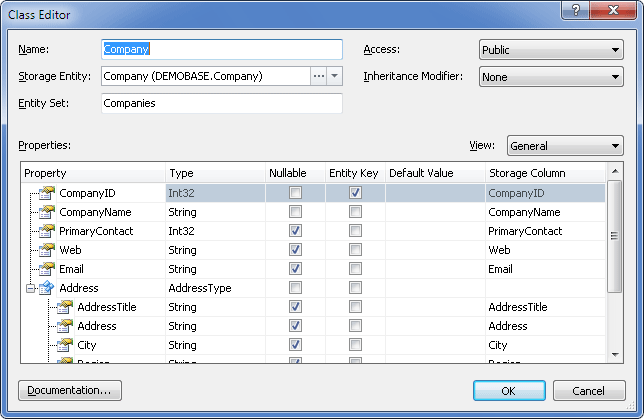Click the Storage Column header

tap(545, 173)
